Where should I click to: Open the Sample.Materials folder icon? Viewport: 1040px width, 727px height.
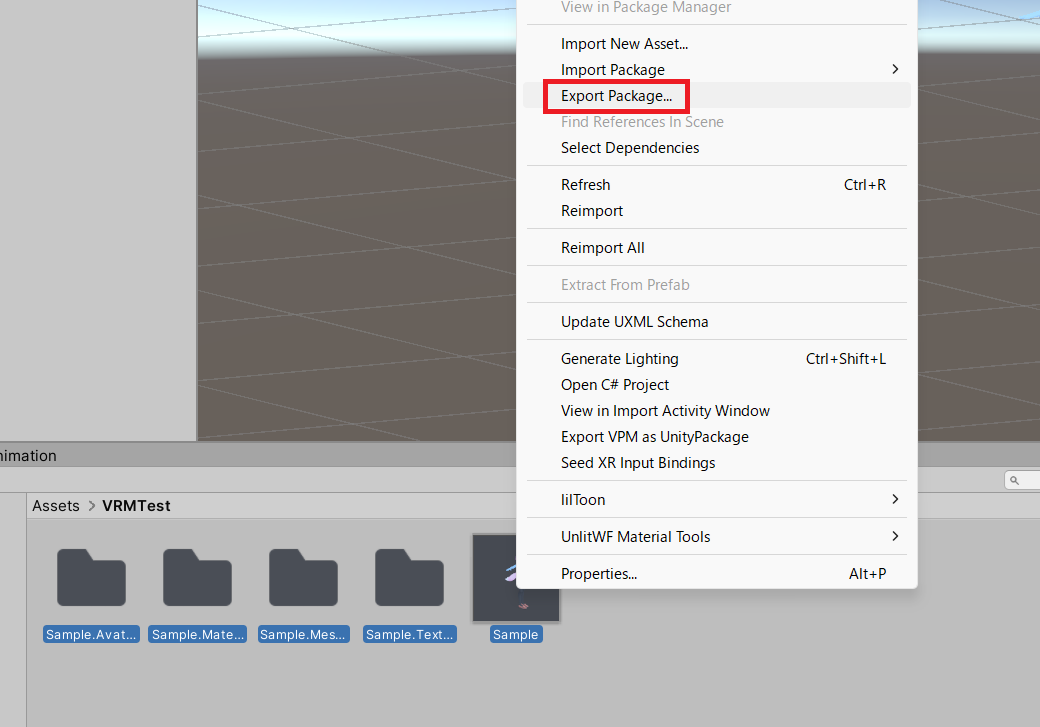[x=197, y=577]
